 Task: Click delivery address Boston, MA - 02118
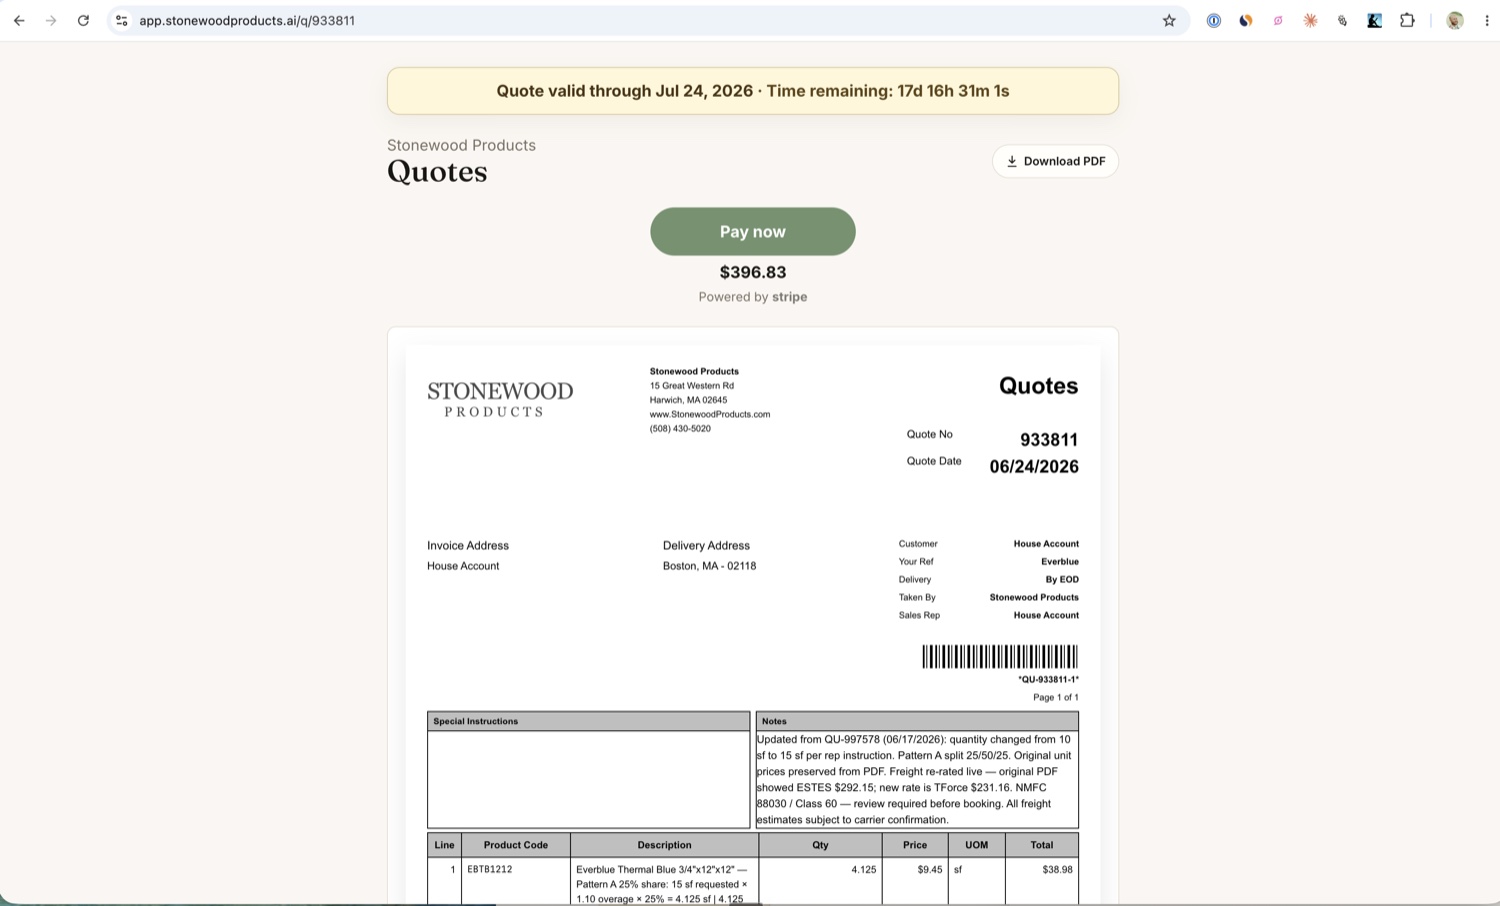pyautogui.click(x=709, y=566)
